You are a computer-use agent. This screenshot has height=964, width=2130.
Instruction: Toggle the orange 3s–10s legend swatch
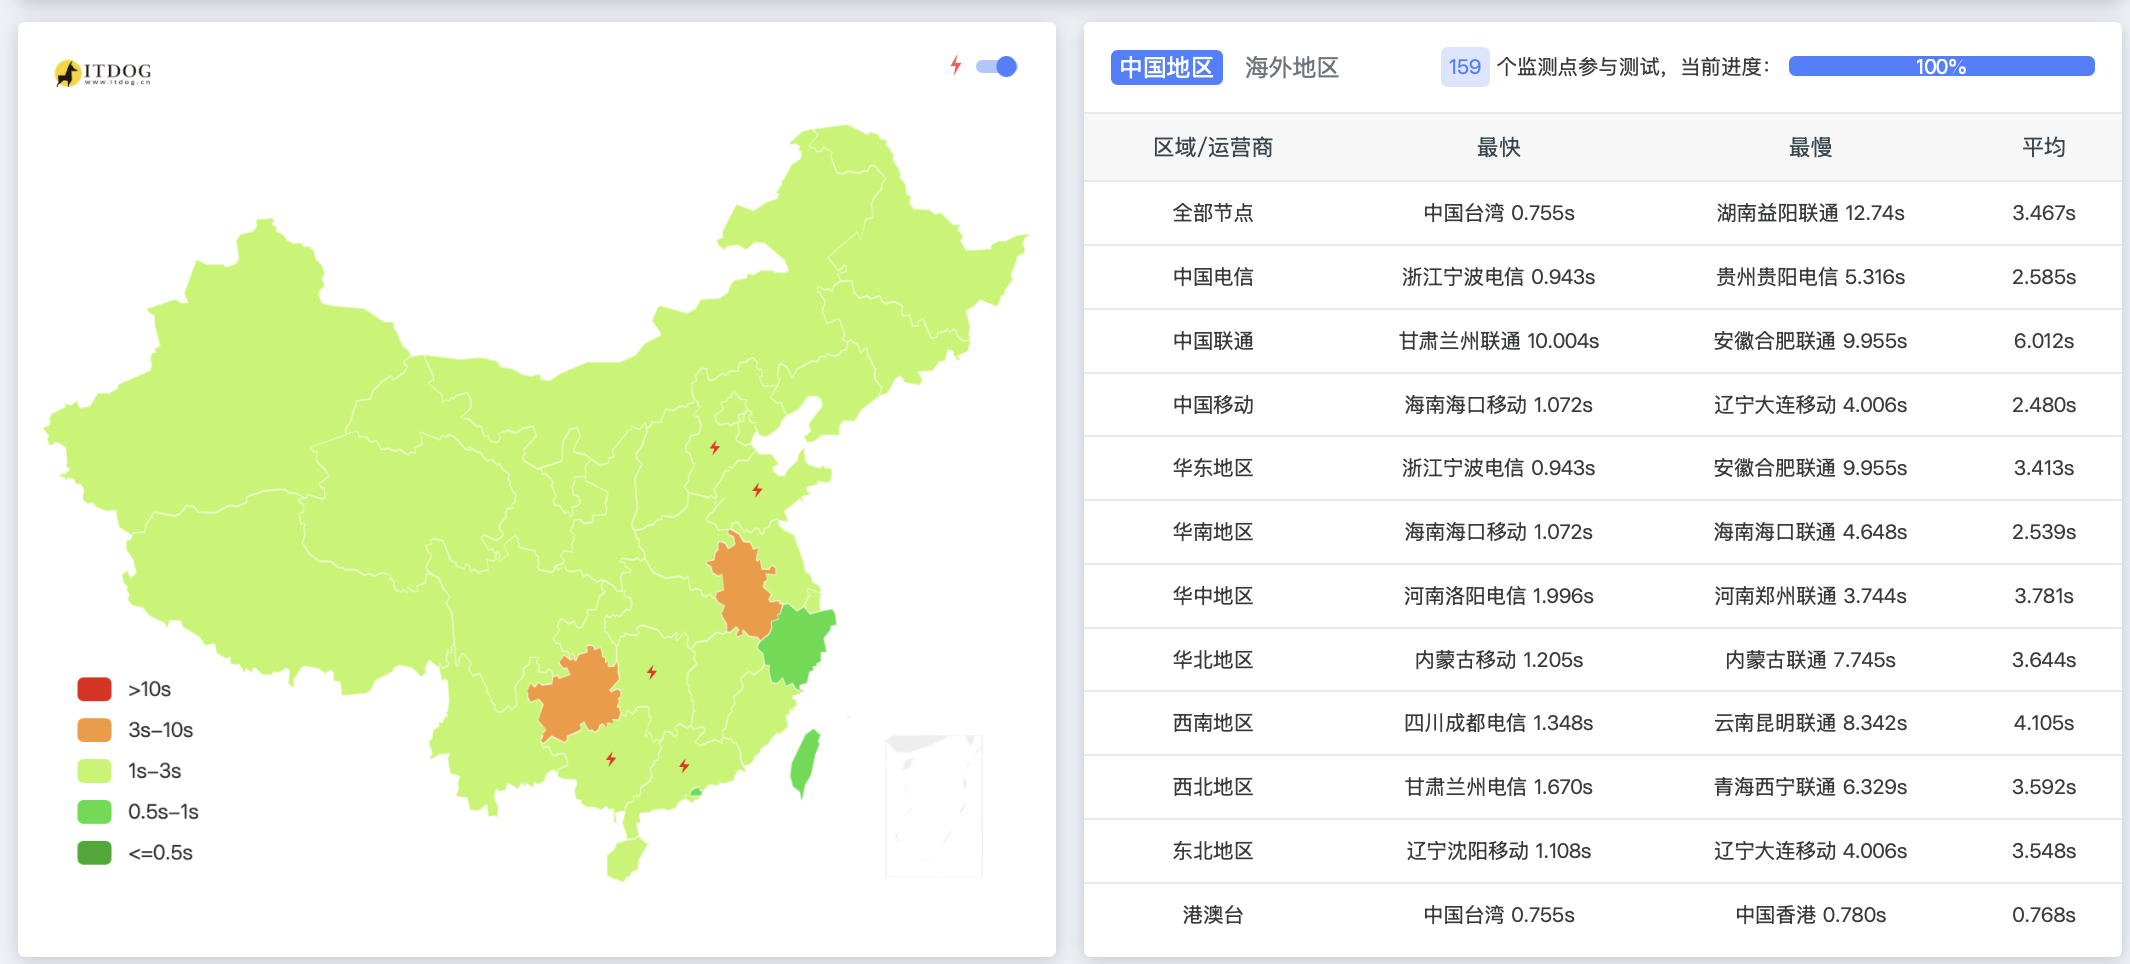[95, 730]
